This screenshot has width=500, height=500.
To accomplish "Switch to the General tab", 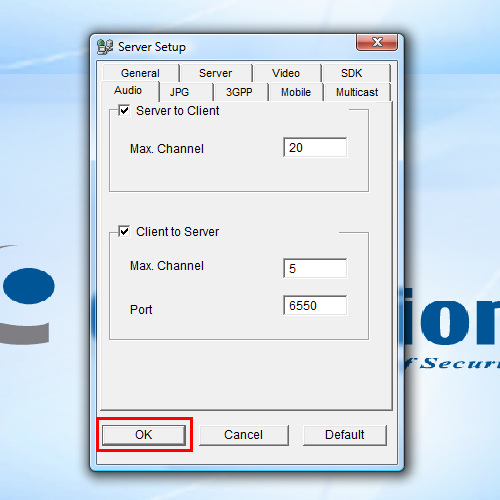I will (x=140, y=73).
